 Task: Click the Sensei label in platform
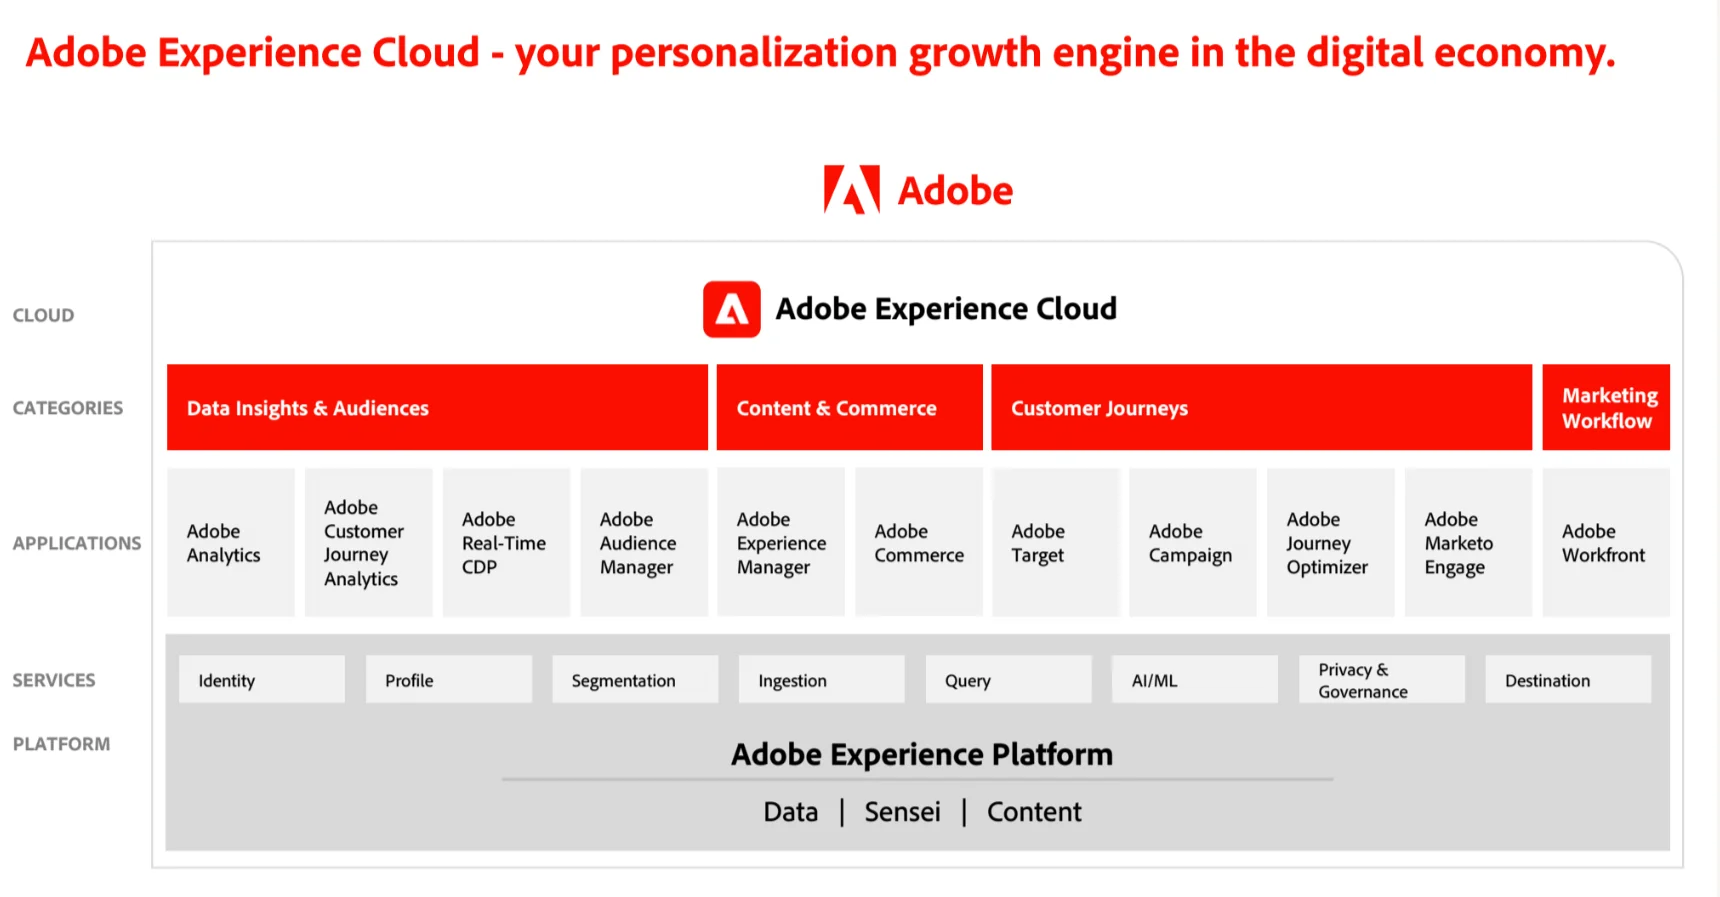(902, 812)
